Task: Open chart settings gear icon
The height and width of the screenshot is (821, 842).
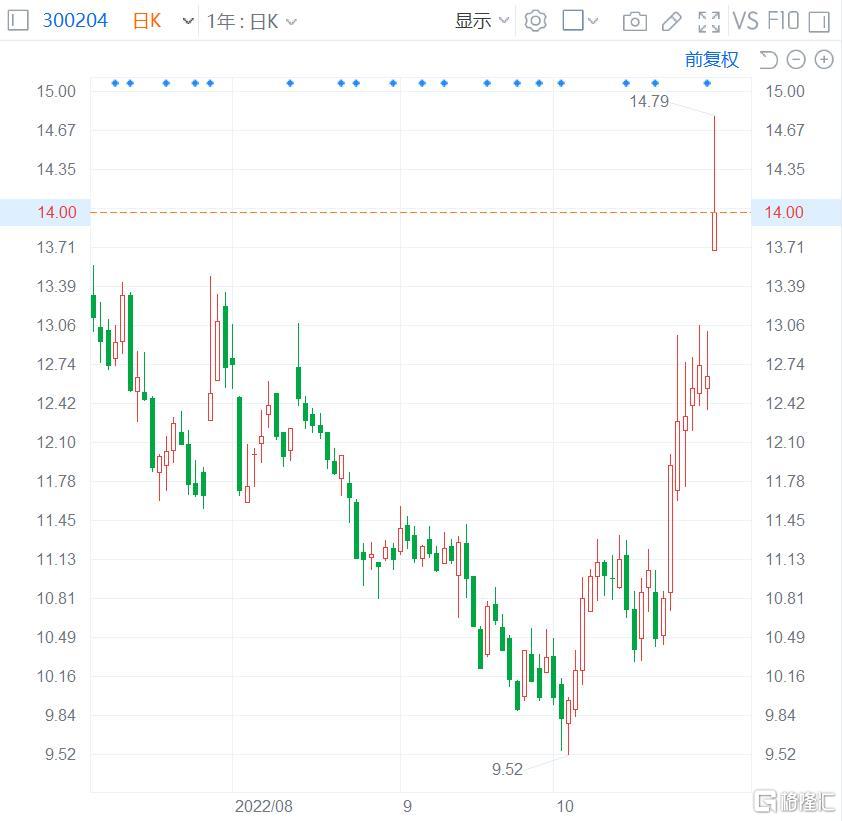Action: pos(535,21)
